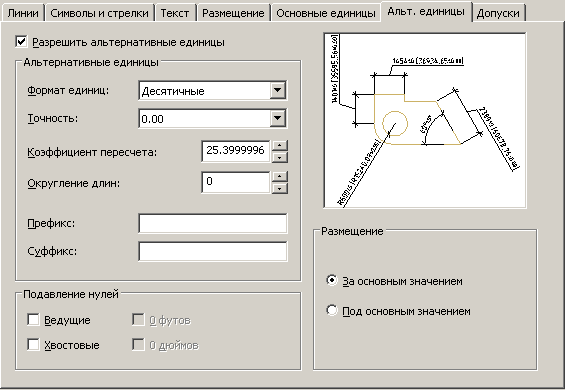Click the dimension style preview image

click(425, 120)
